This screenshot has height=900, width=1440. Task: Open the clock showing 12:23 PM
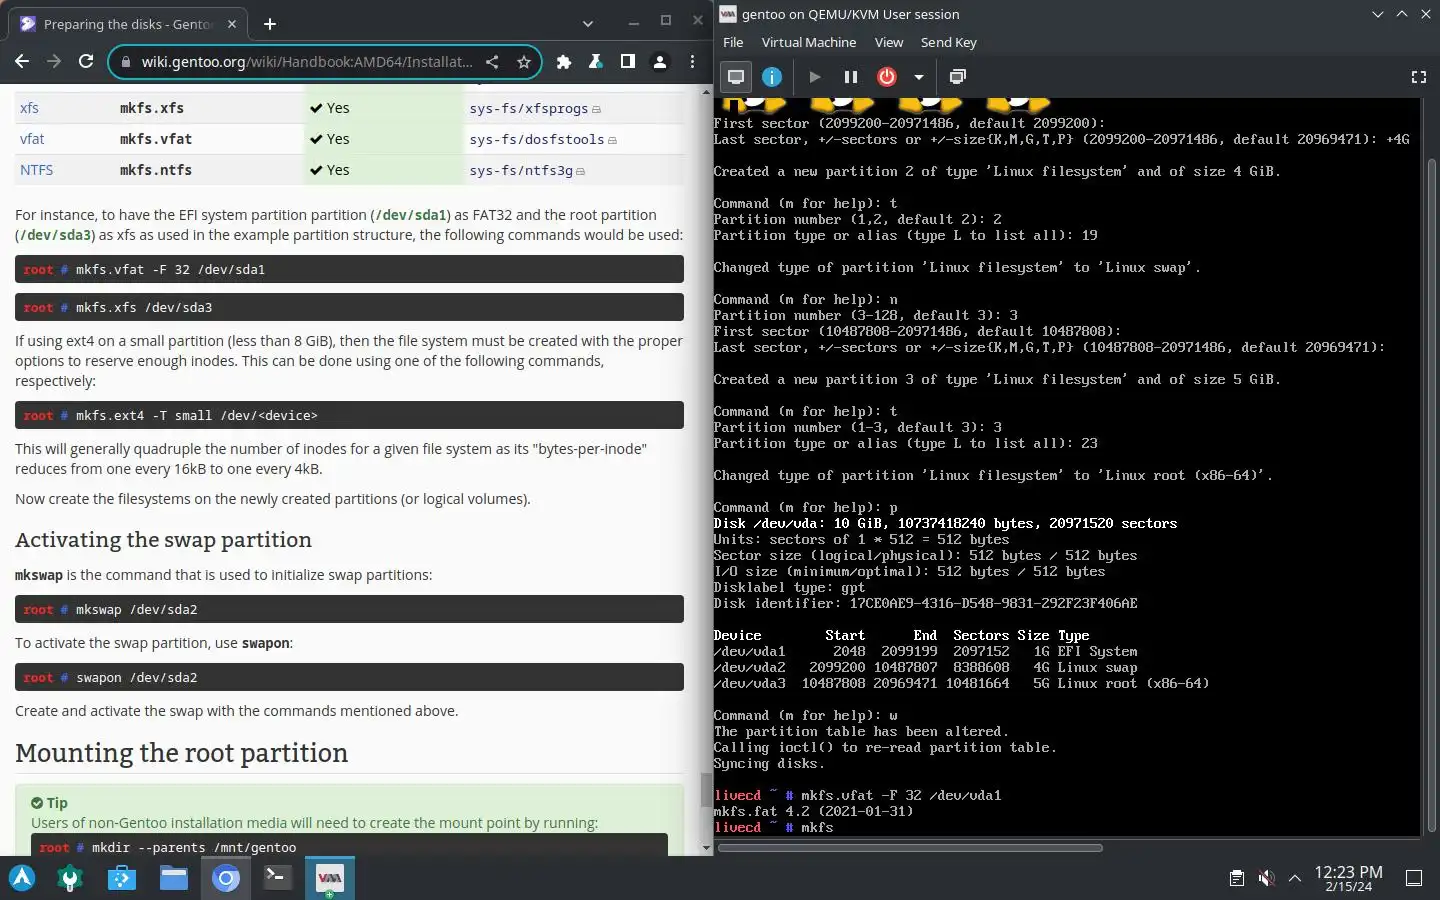pos(1348,879)
